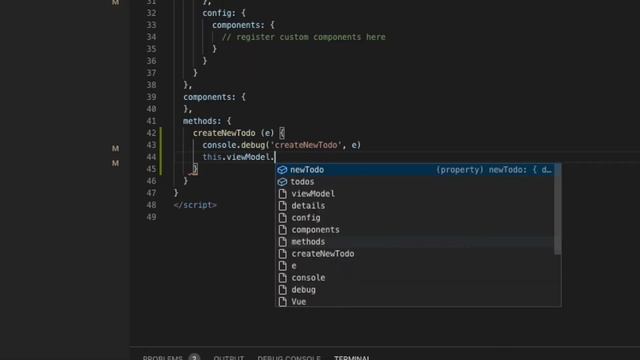Choose the debug suggestion entry

(416, 290)
